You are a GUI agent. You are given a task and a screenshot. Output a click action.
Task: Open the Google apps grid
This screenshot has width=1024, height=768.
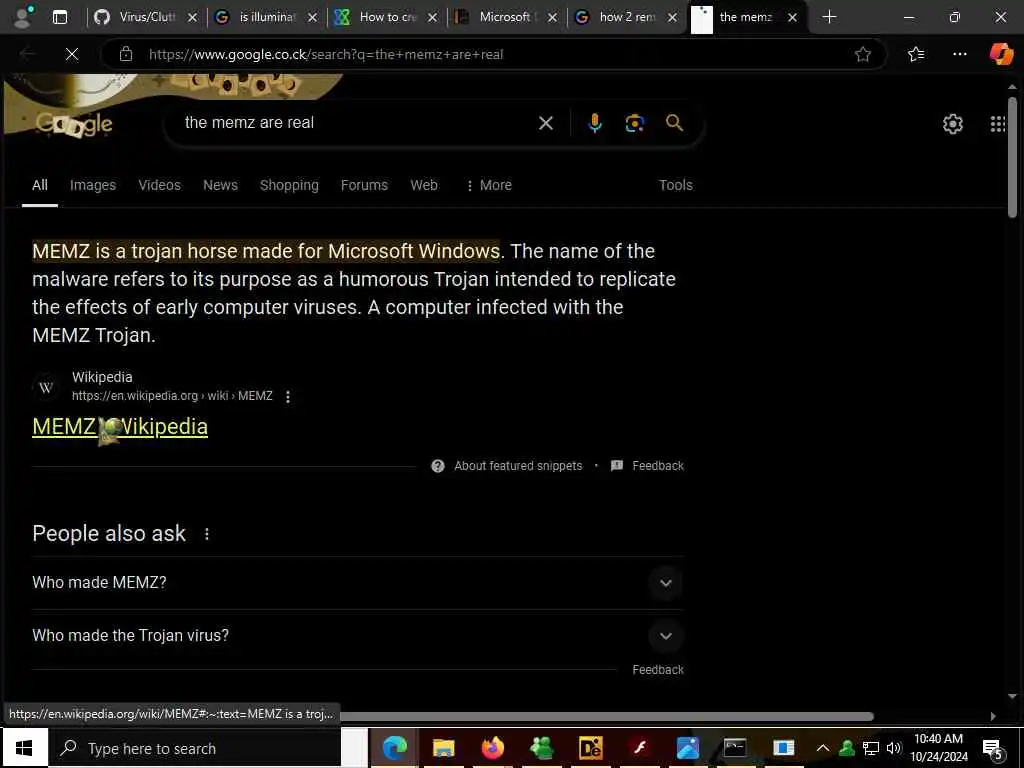coord(997,123)
